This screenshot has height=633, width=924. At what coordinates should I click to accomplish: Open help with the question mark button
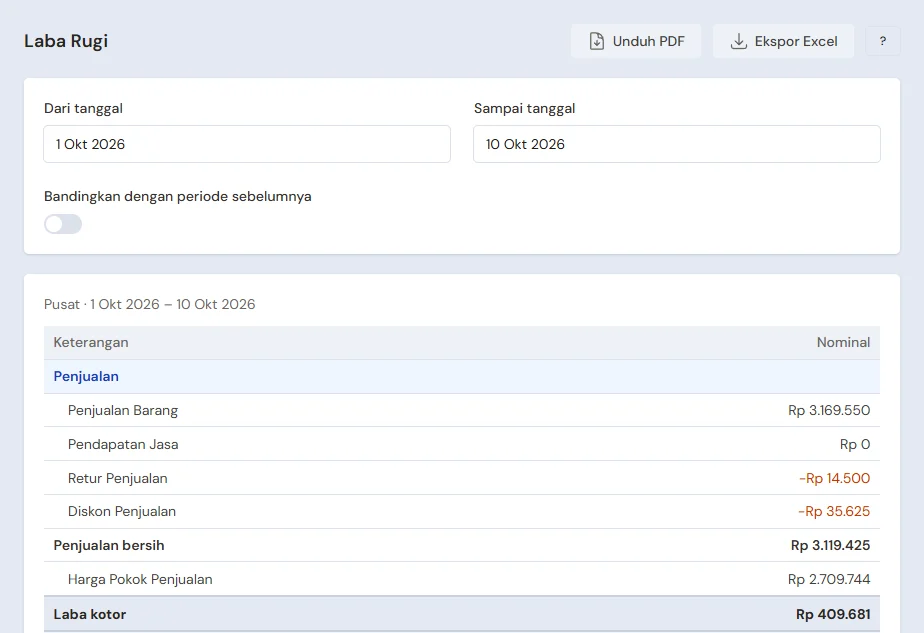pos(883,41)
